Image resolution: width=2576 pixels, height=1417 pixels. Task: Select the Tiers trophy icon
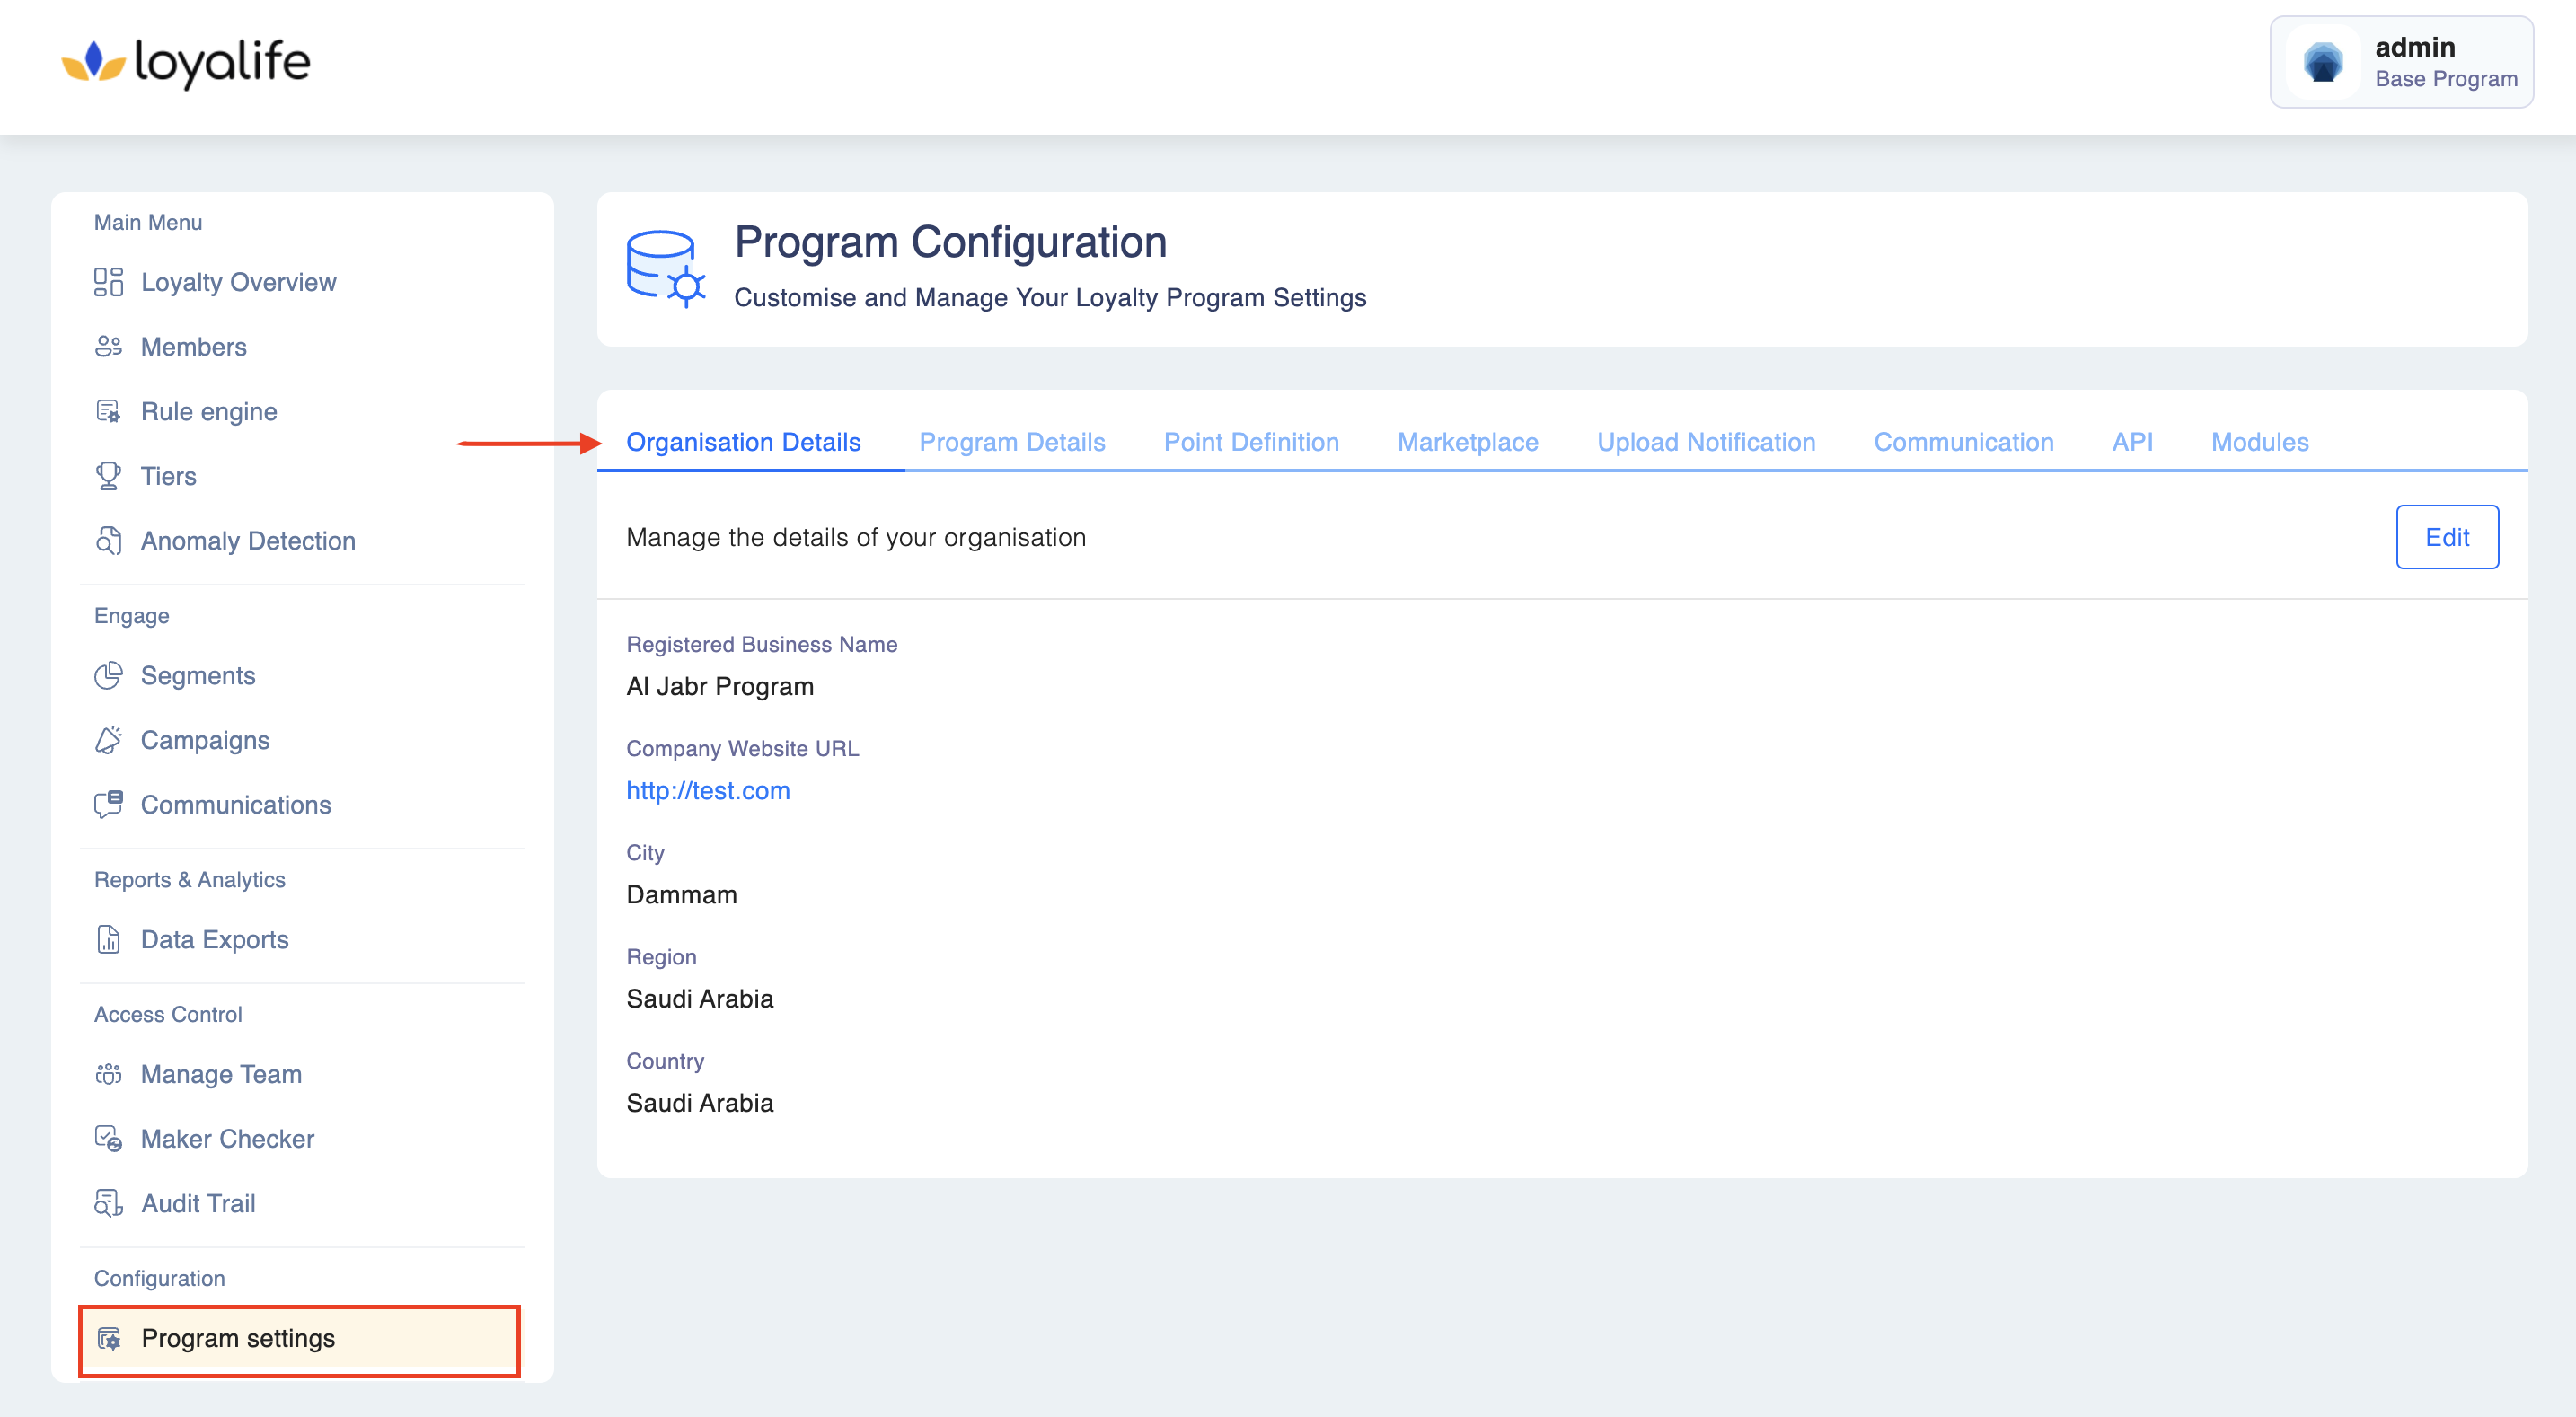click(x=108, y=476)
